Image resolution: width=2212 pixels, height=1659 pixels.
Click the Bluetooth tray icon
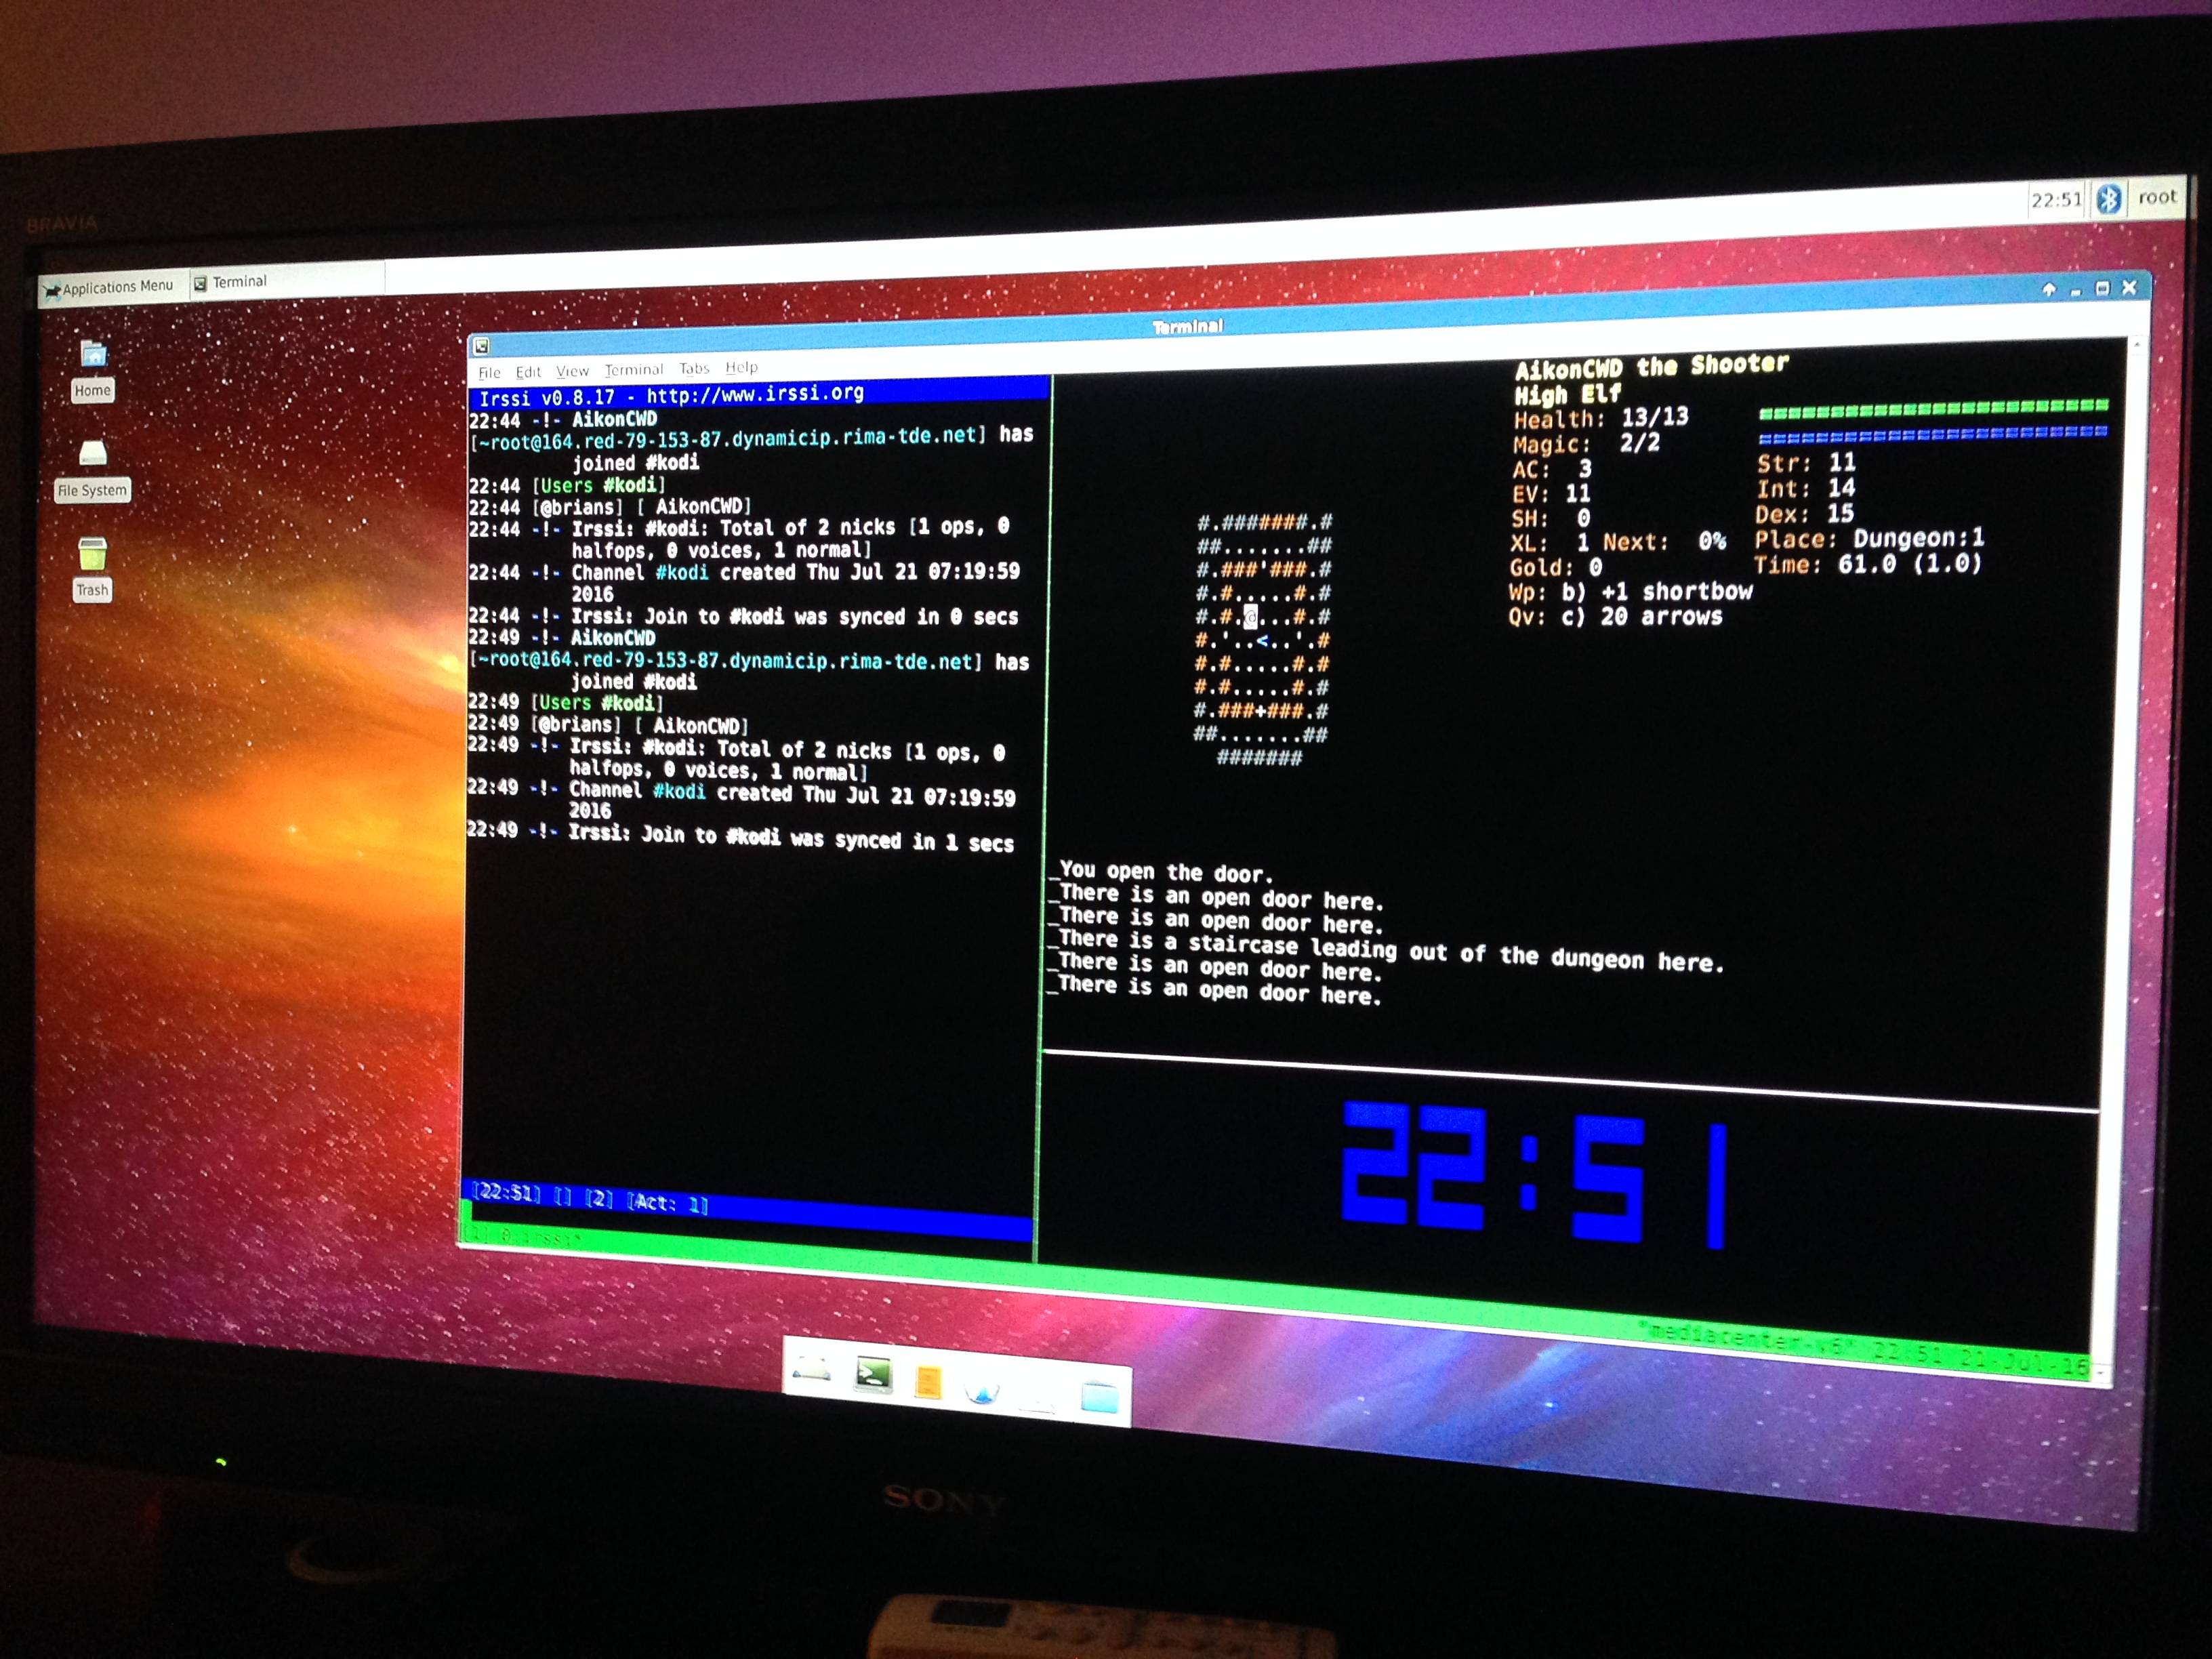coord(2108,199)
